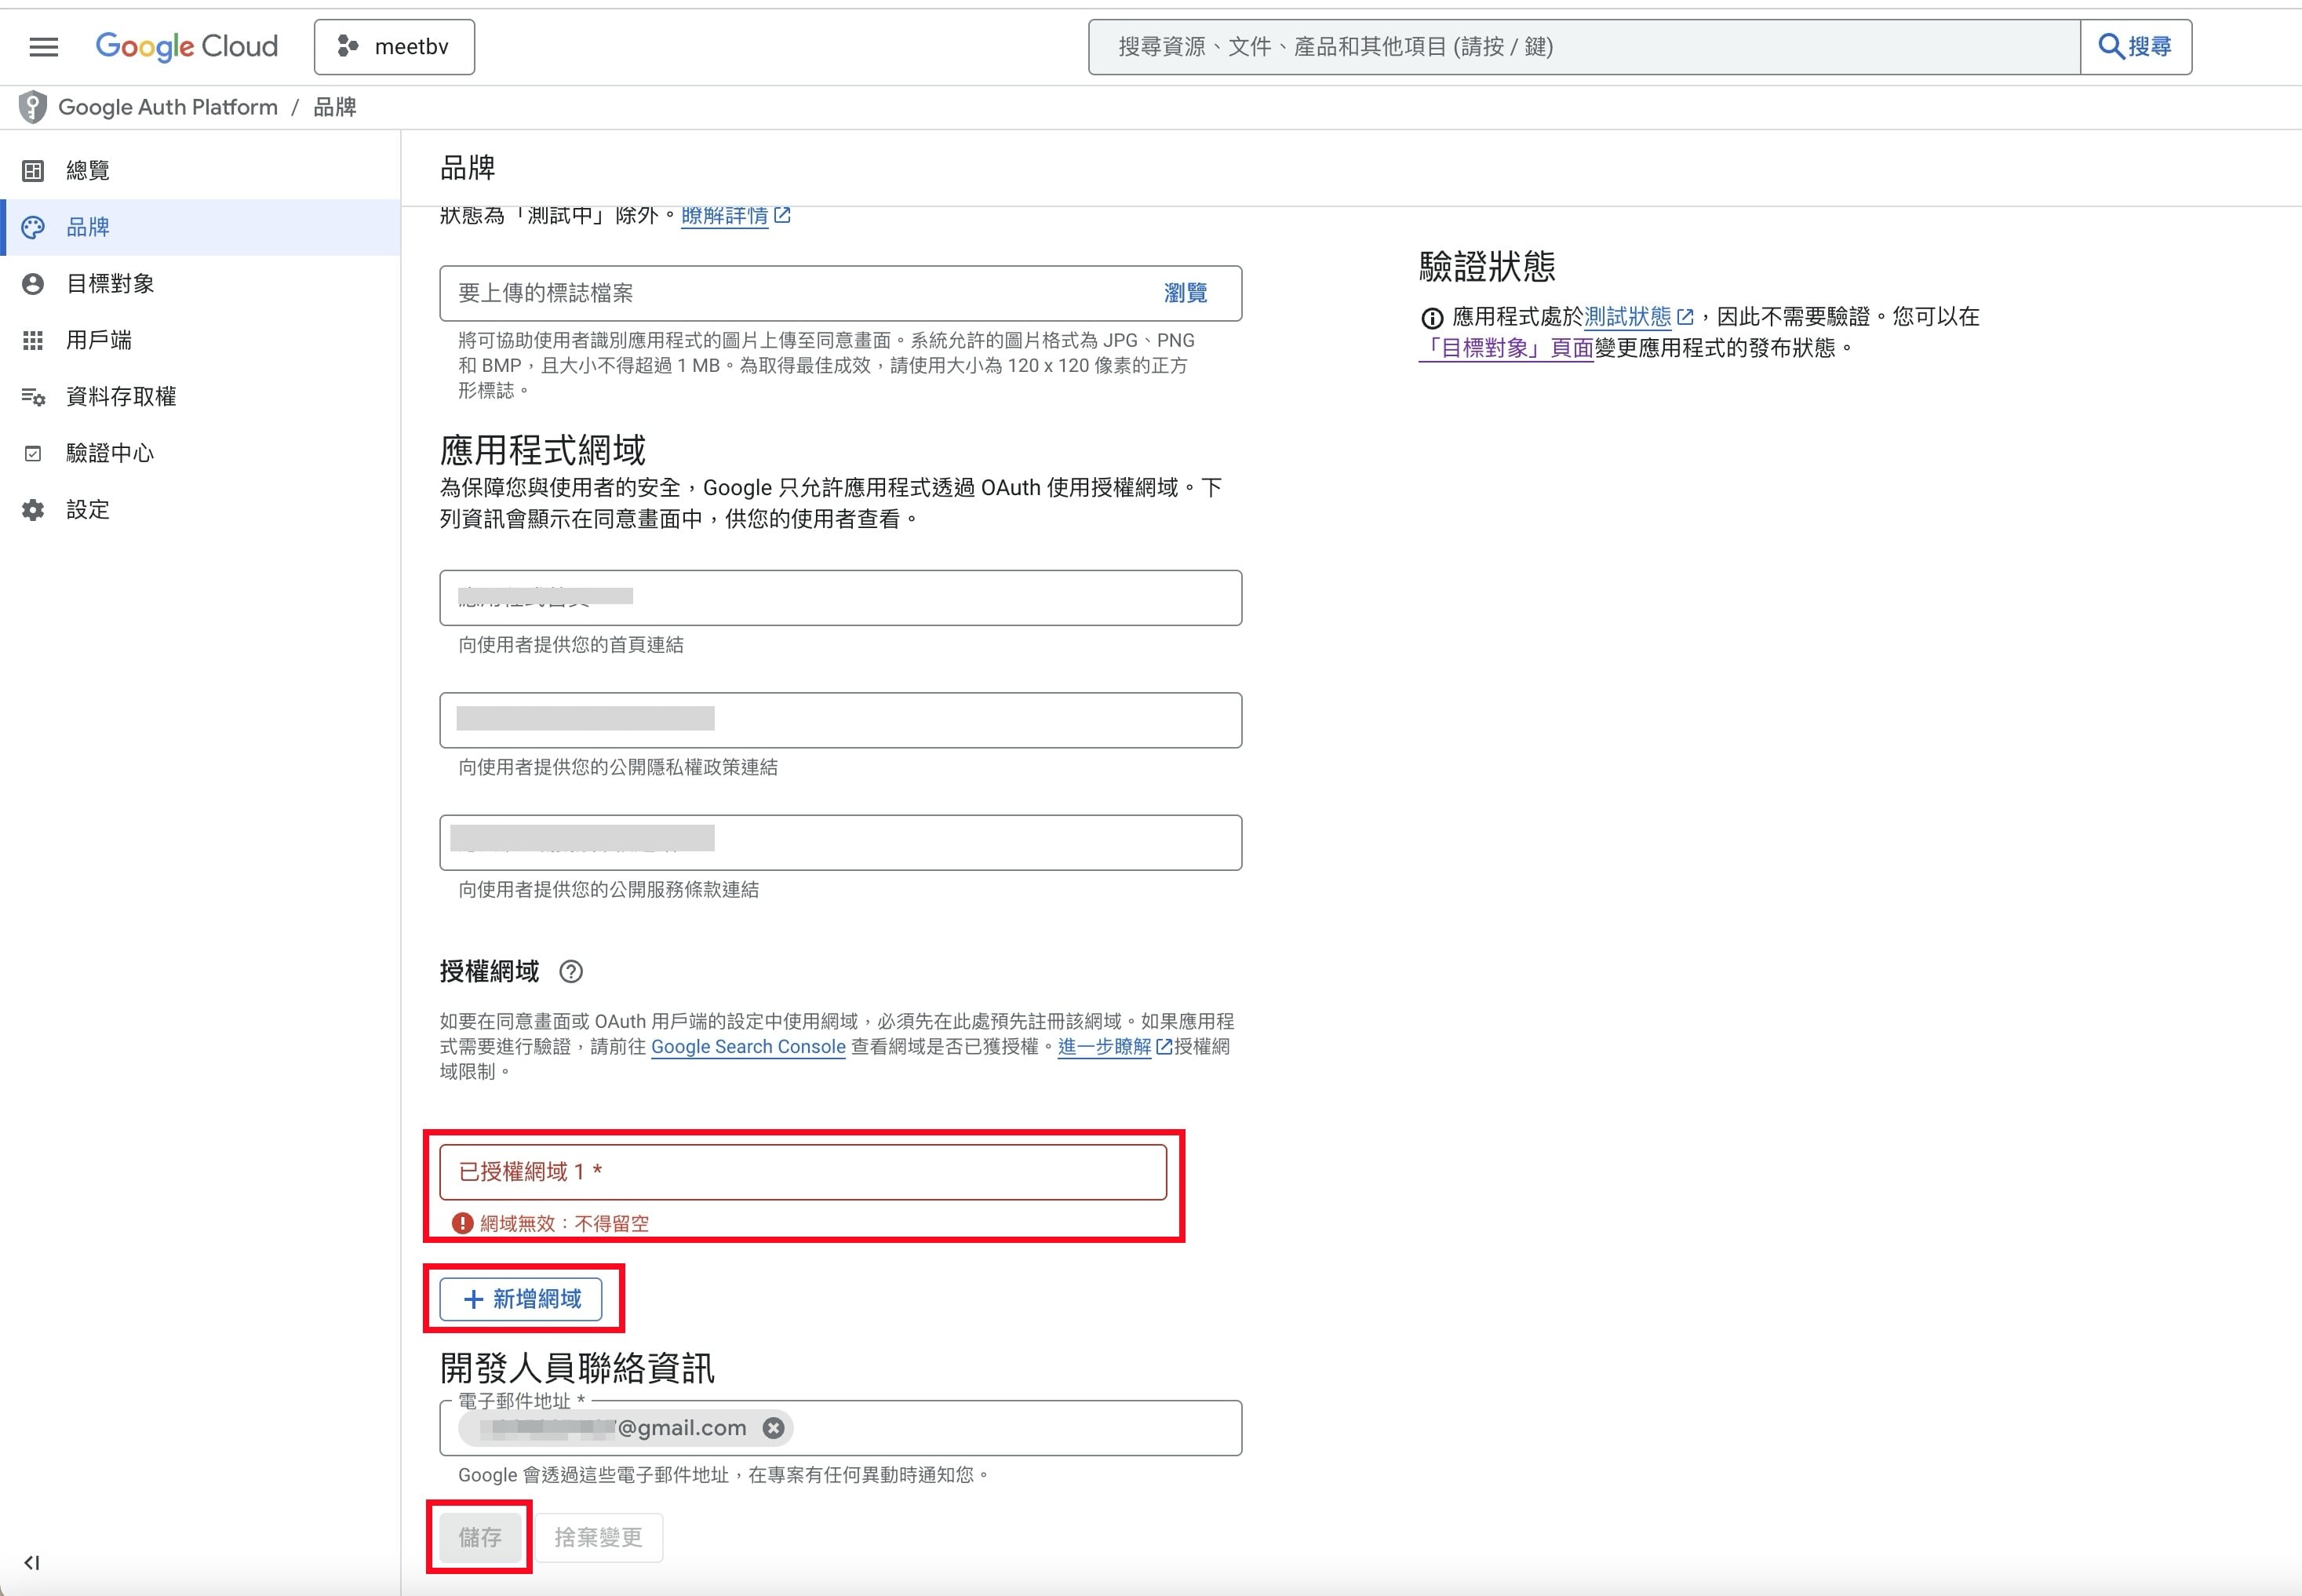
Task: Click the application homepage URL field
Action: click(x=840, y=598)
